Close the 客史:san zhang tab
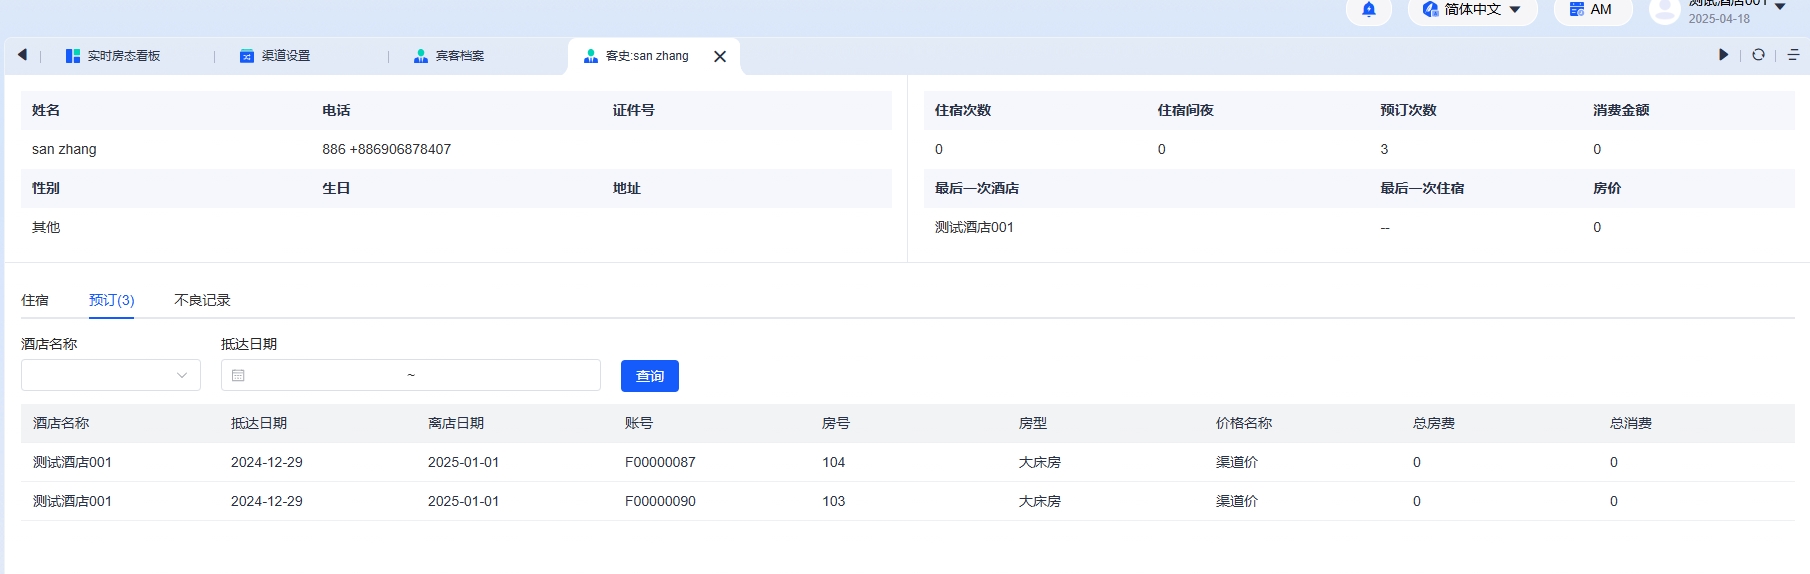 tap(720, 57)
